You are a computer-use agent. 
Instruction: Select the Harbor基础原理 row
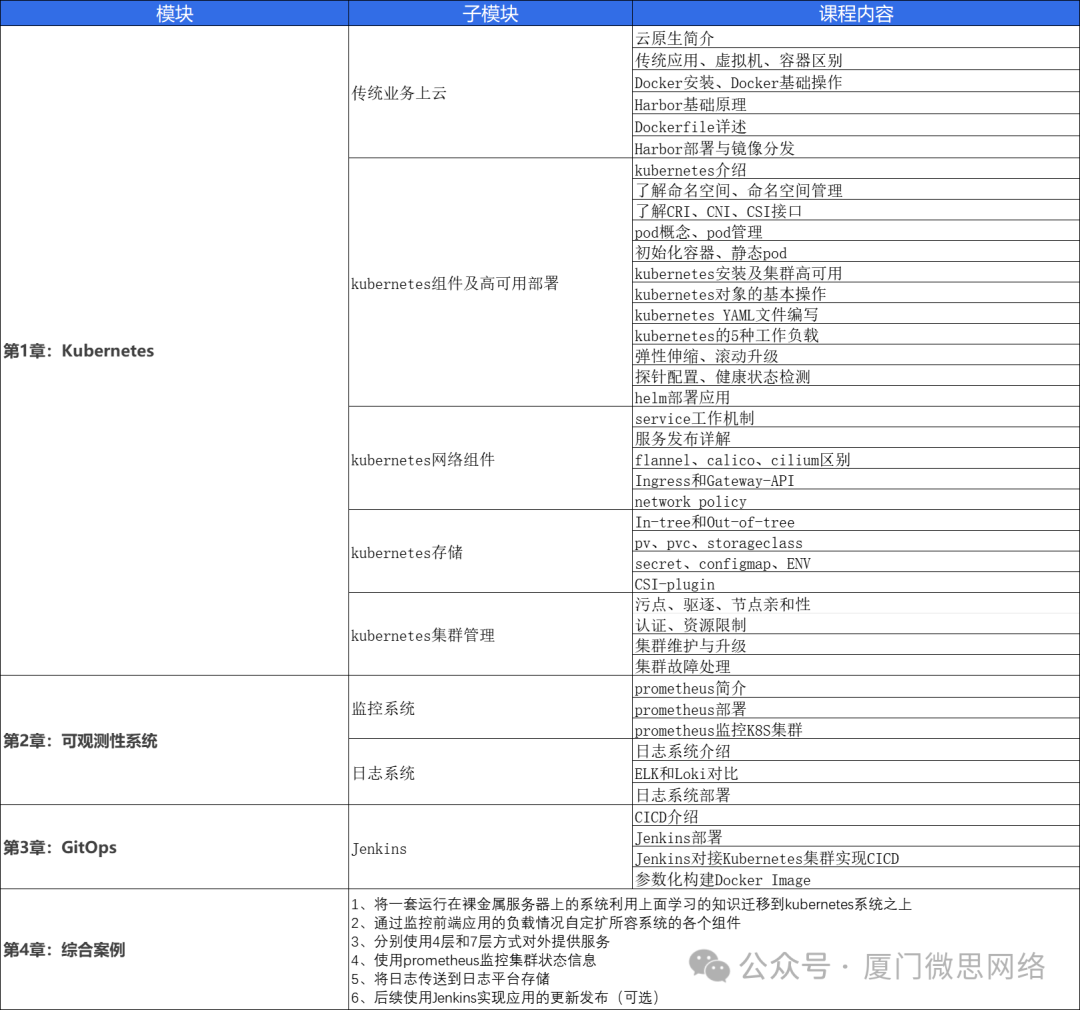pos(855,103)
